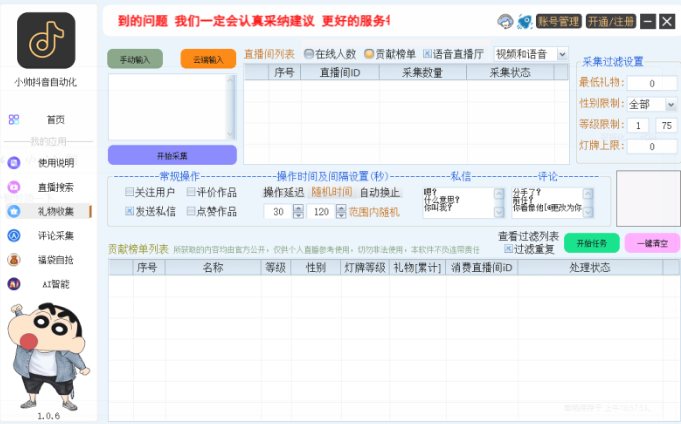The height and width of the screenshot is (424, 681).
Task: Open the 账号管理 button
Action: (x=559, y=21)
